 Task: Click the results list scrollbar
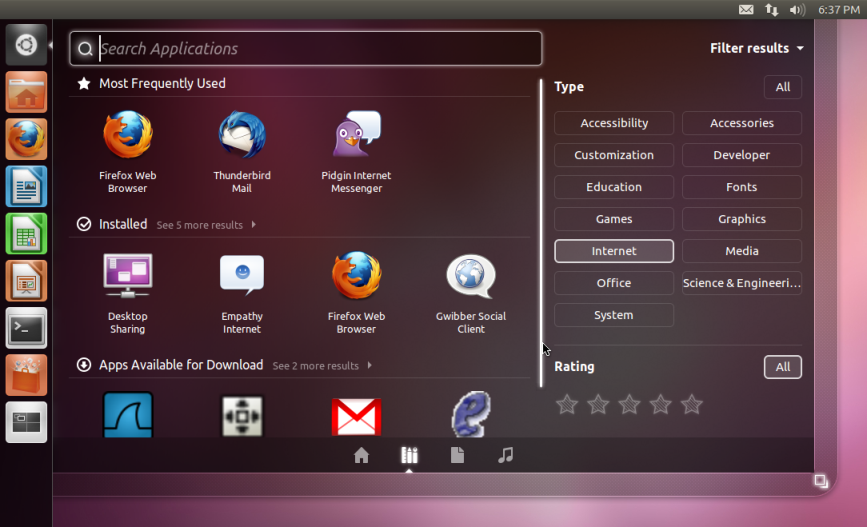[541, 232]
